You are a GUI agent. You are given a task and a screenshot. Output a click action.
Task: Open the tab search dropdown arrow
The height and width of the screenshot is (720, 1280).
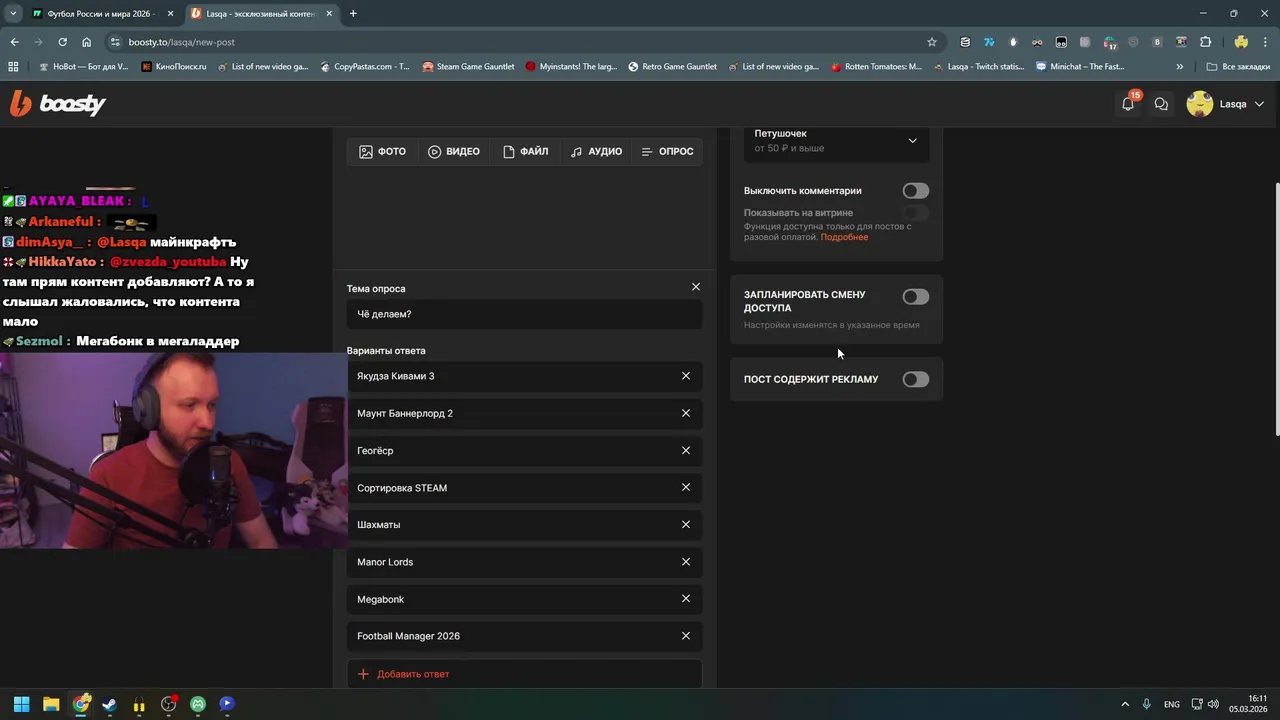pyautogui.click(x=13, y=14)
